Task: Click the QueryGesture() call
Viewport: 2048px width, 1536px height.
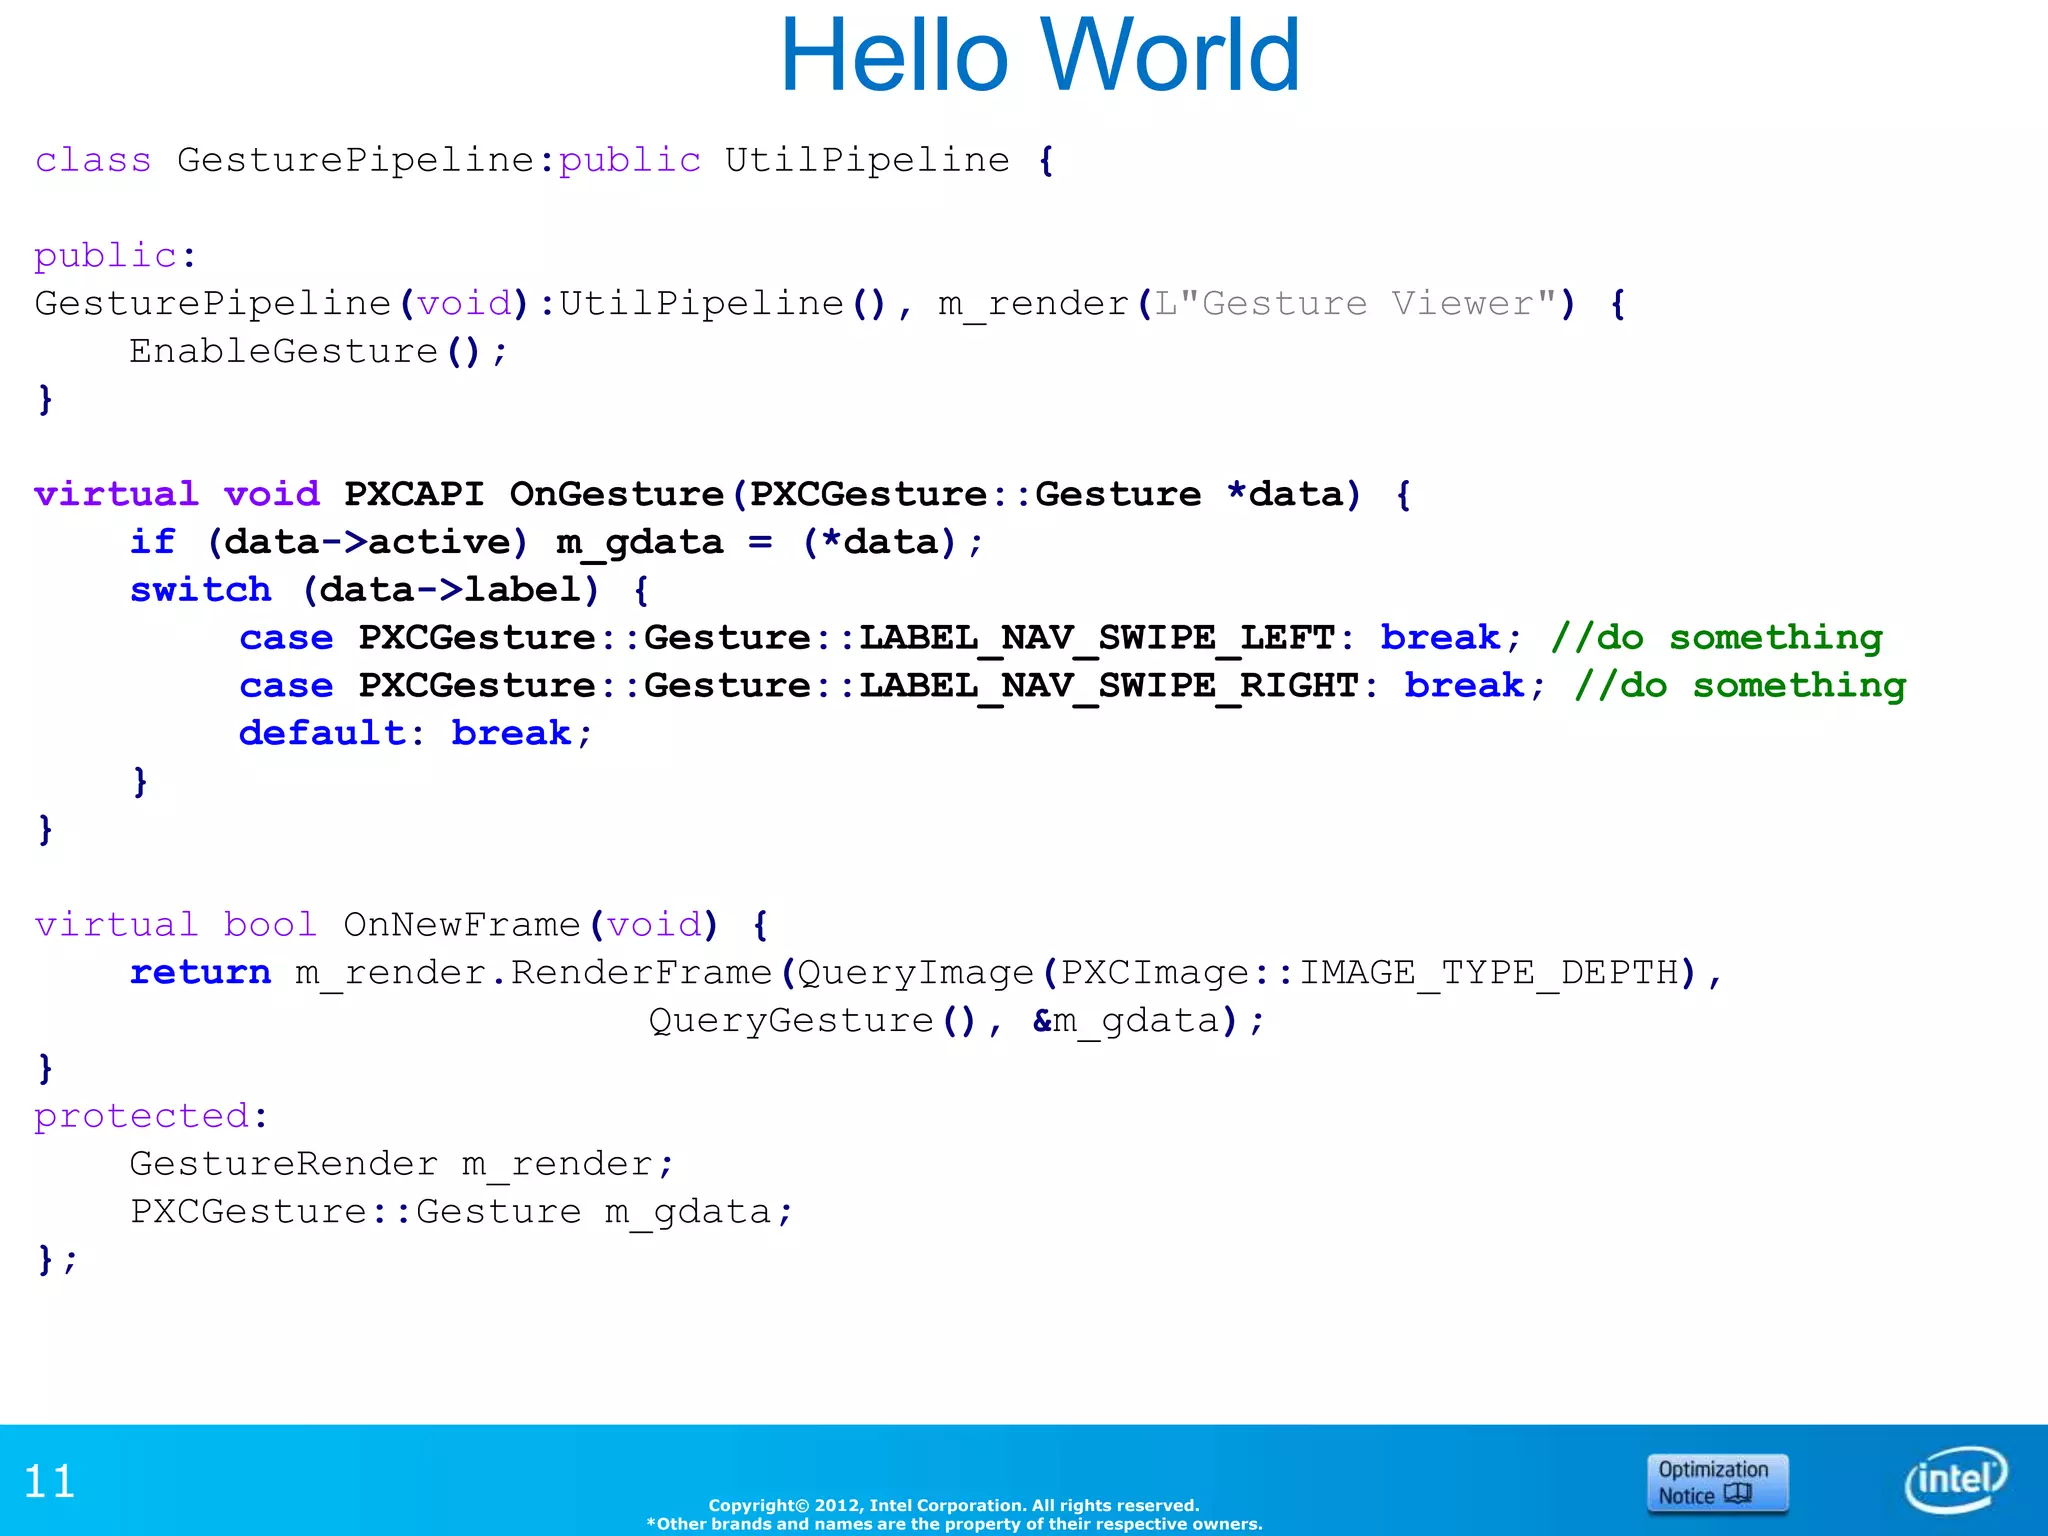Action: pyautogui.click(x=812, y=1020)
